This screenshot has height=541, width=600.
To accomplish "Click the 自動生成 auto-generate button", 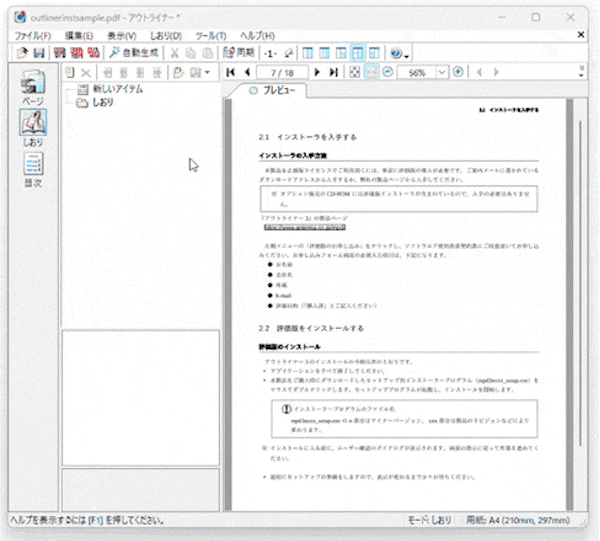I will tap(133, 52).
